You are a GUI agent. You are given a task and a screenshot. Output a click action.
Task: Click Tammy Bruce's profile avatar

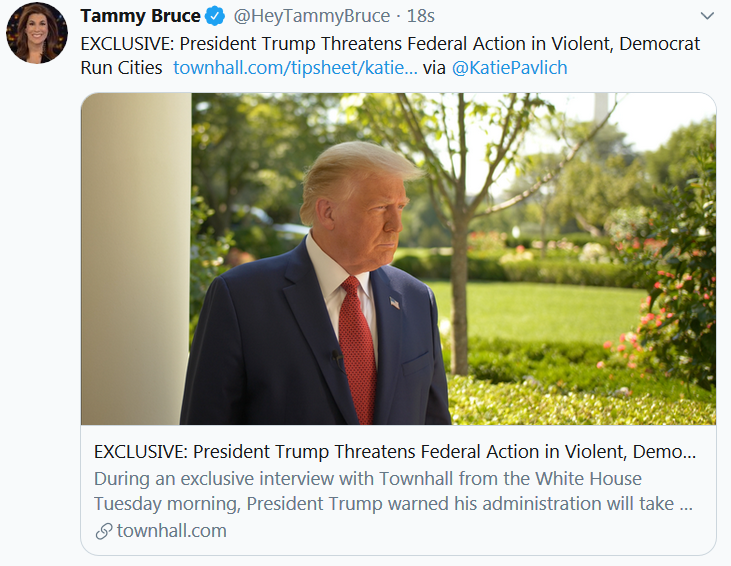tap(37, 33)
